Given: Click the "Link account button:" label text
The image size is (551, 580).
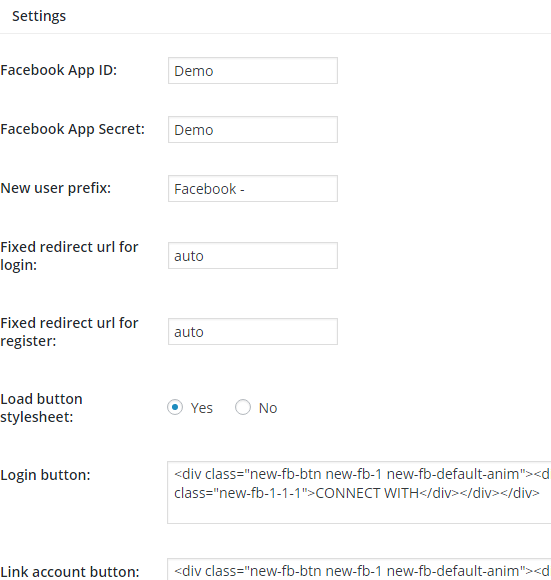Looking at the screenshot, I should pos(70,572).
